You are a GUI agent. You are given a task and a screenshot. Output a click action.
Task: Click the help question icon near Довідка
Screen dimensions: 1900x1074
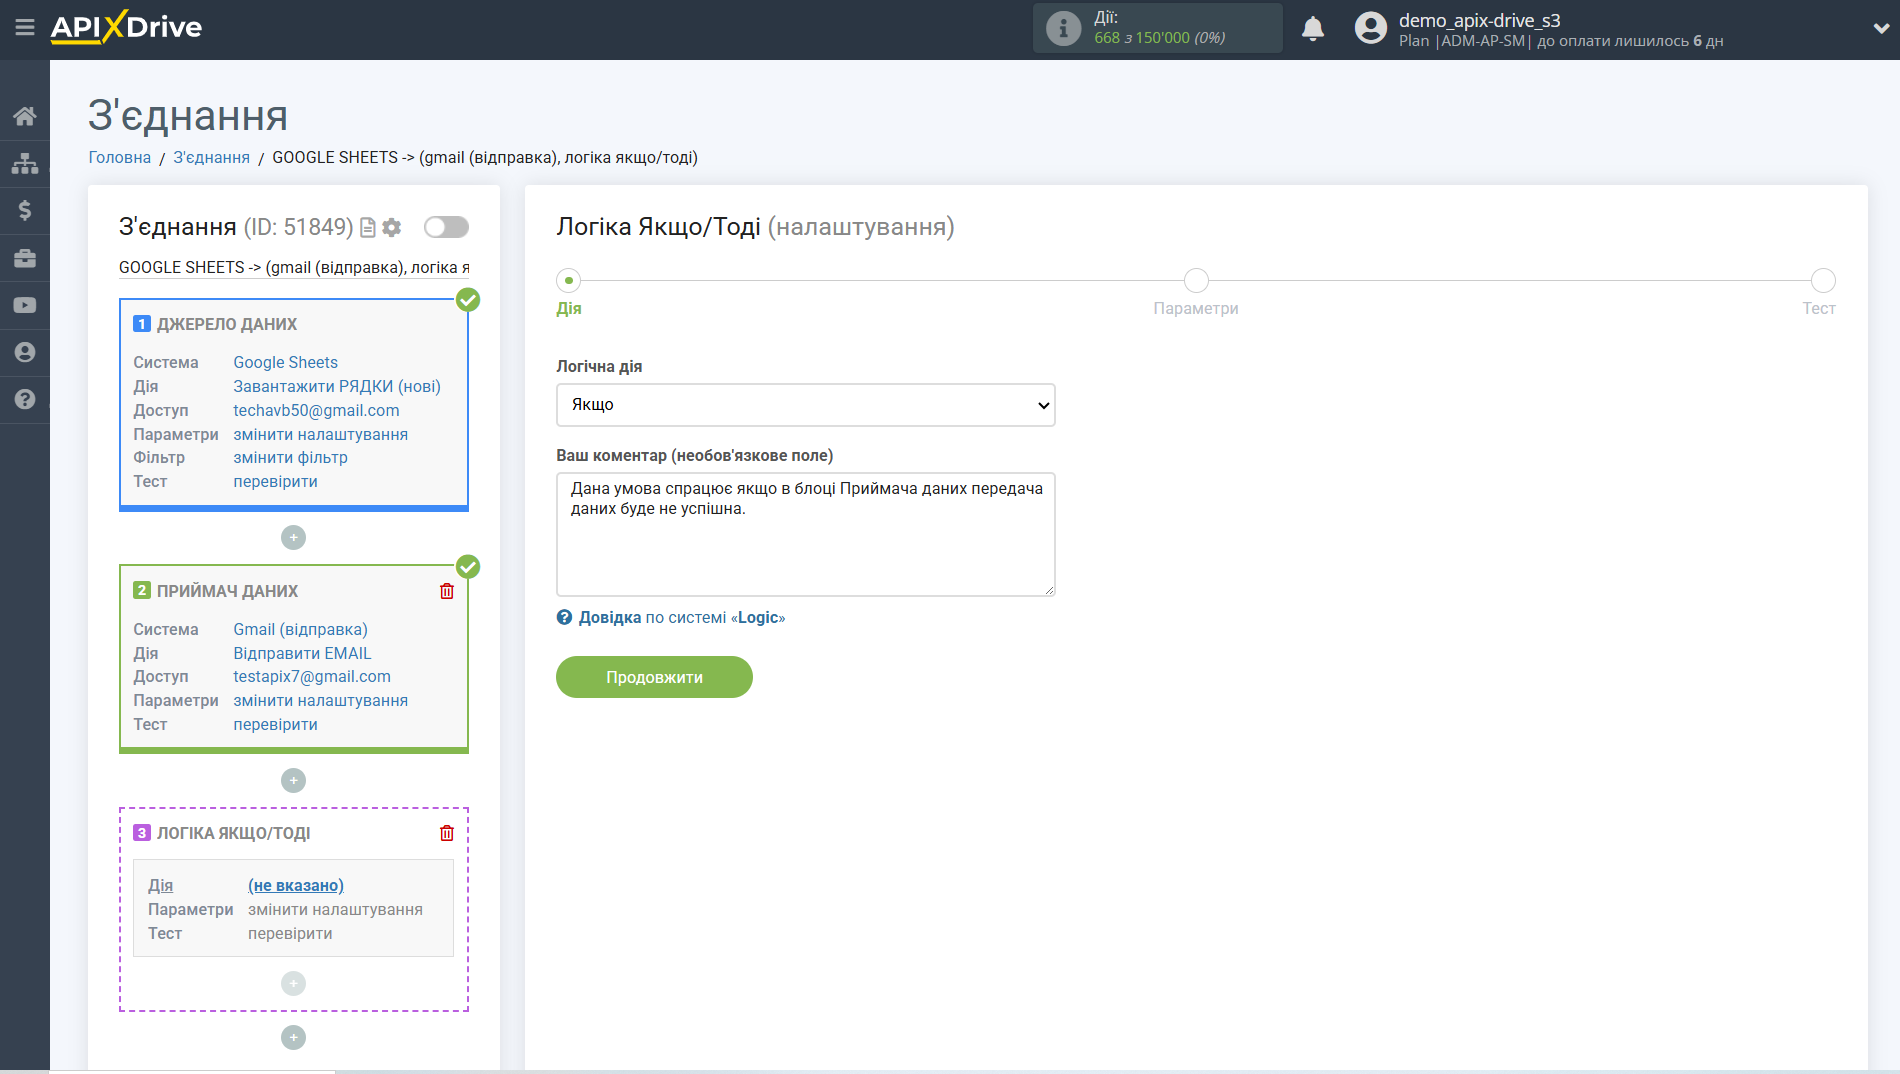565,618
